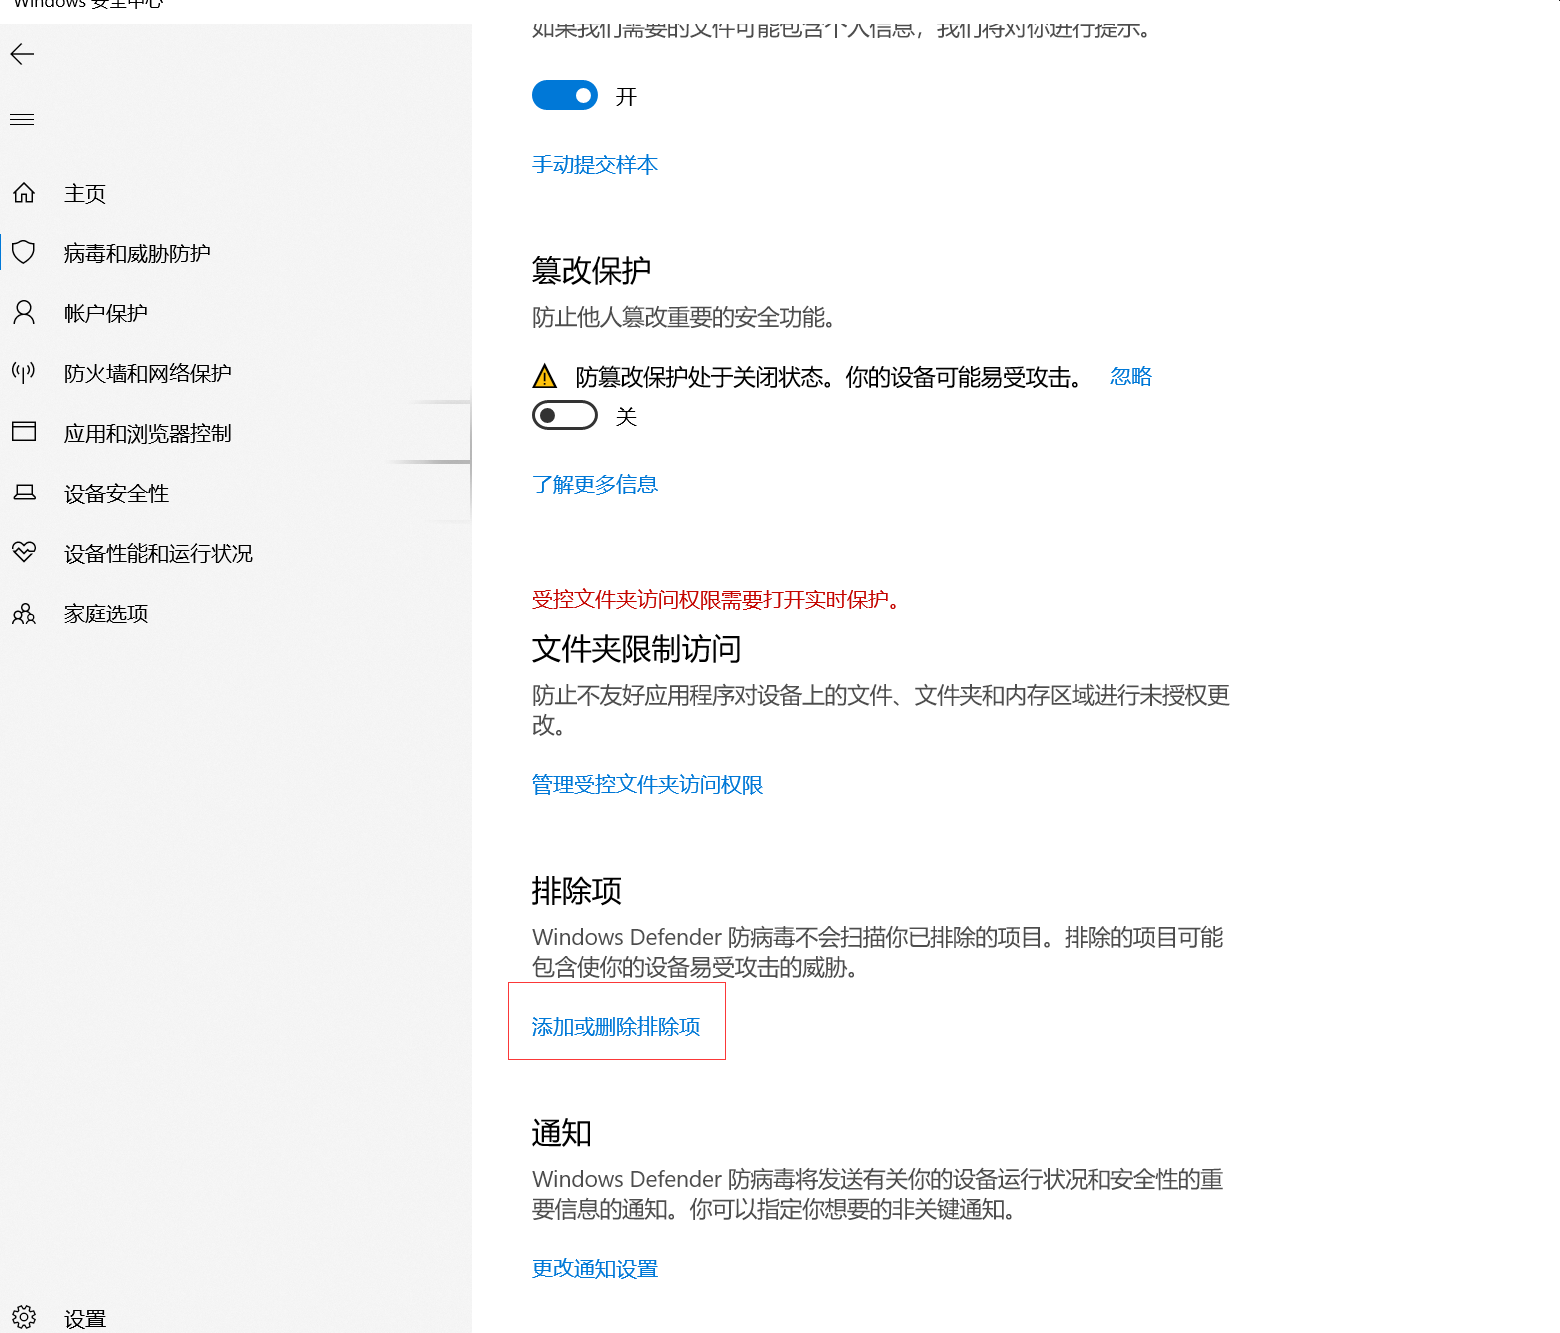Click the app and browser control icon

point(24,432)
